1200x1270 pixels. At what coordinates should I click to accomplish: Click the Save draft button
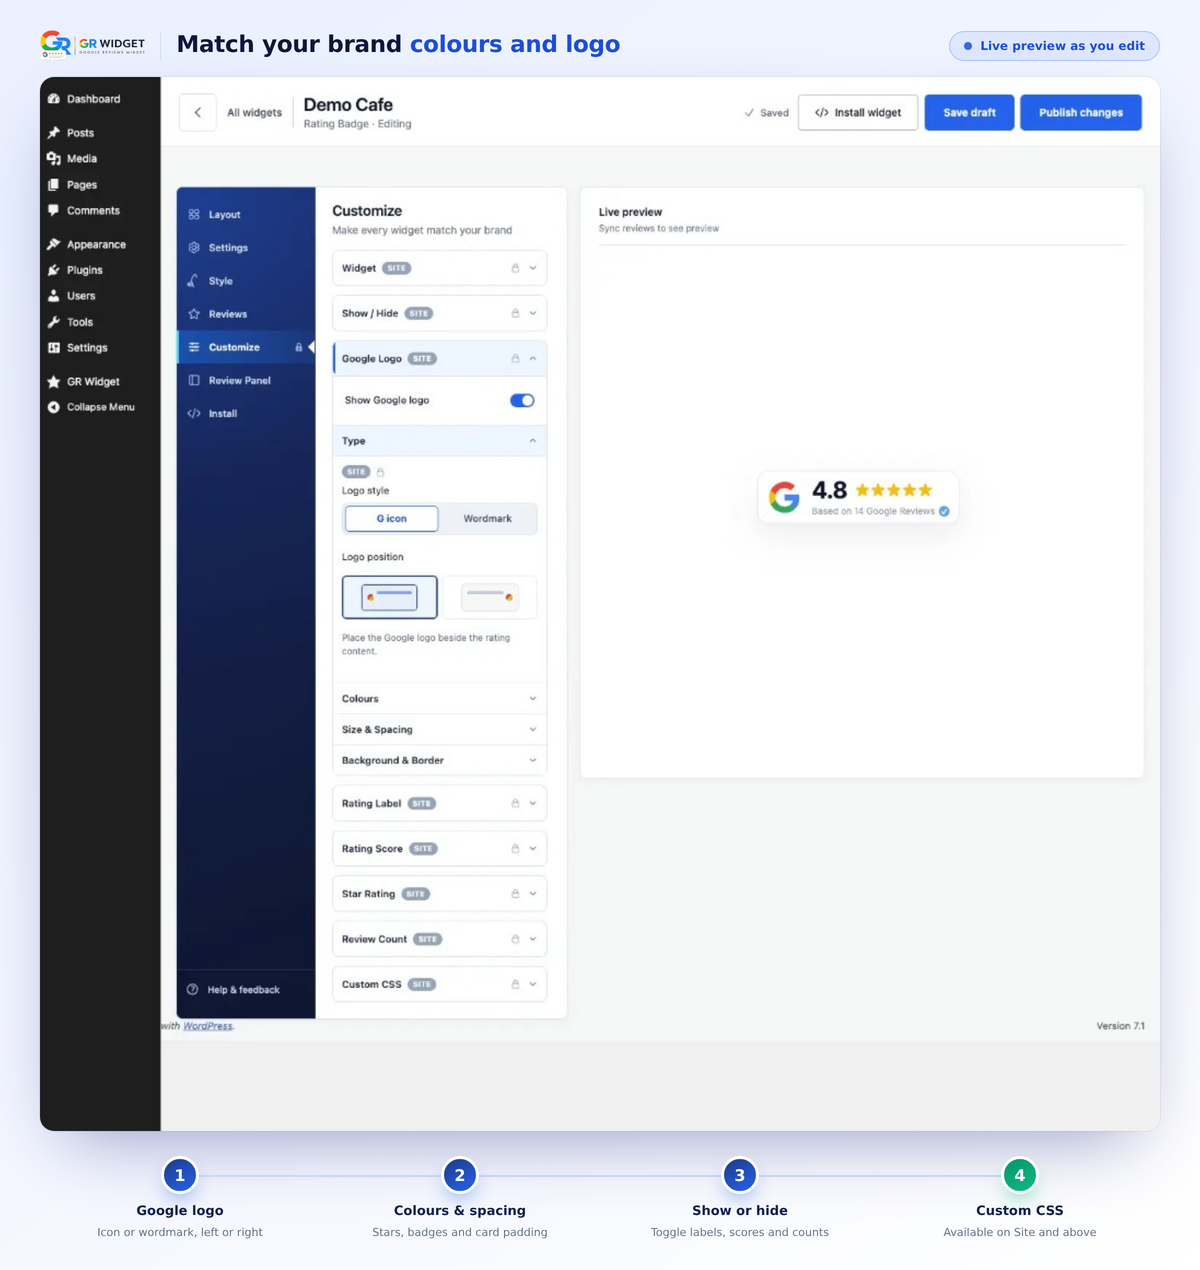tap(969, 113)
